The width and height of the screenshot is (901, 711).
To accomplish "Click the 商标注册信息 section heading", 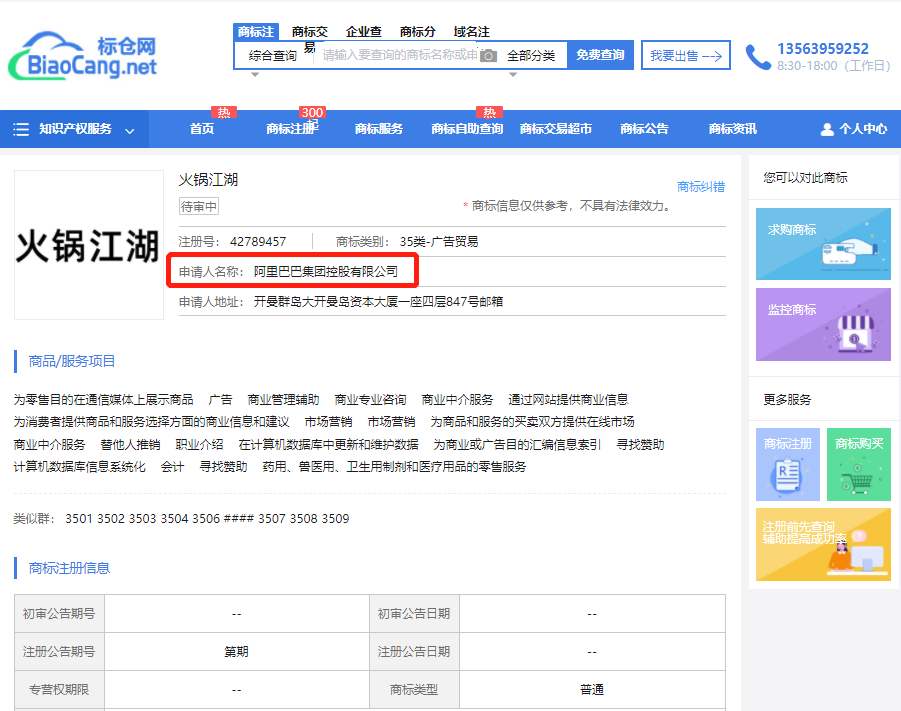I will [69, 568].
